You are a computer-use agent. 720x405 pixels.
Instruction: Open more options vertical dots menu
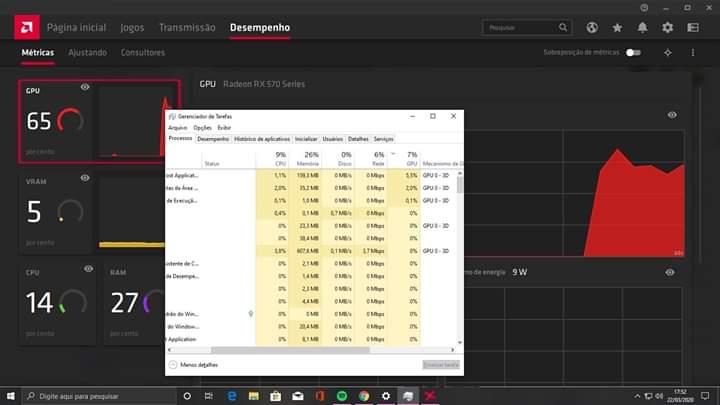point(693,53)
